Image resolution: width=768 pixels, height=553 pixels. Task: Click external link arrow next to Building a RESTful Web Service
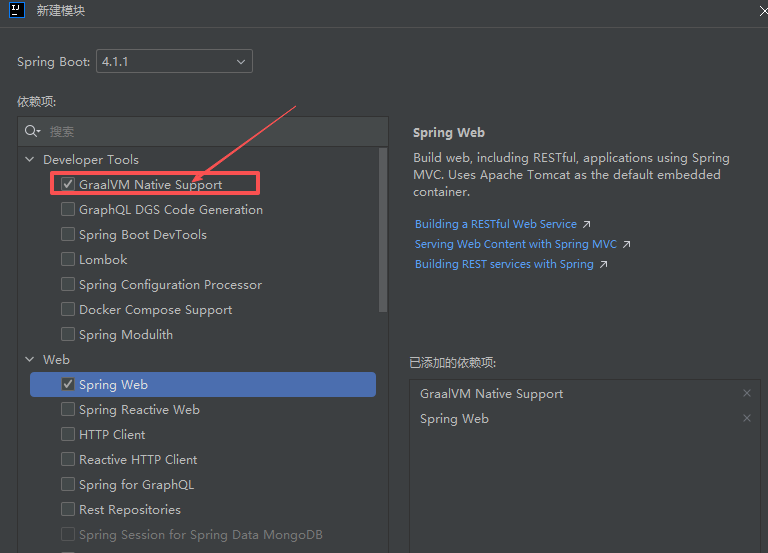pyautogui.click(x=586, y=224)
